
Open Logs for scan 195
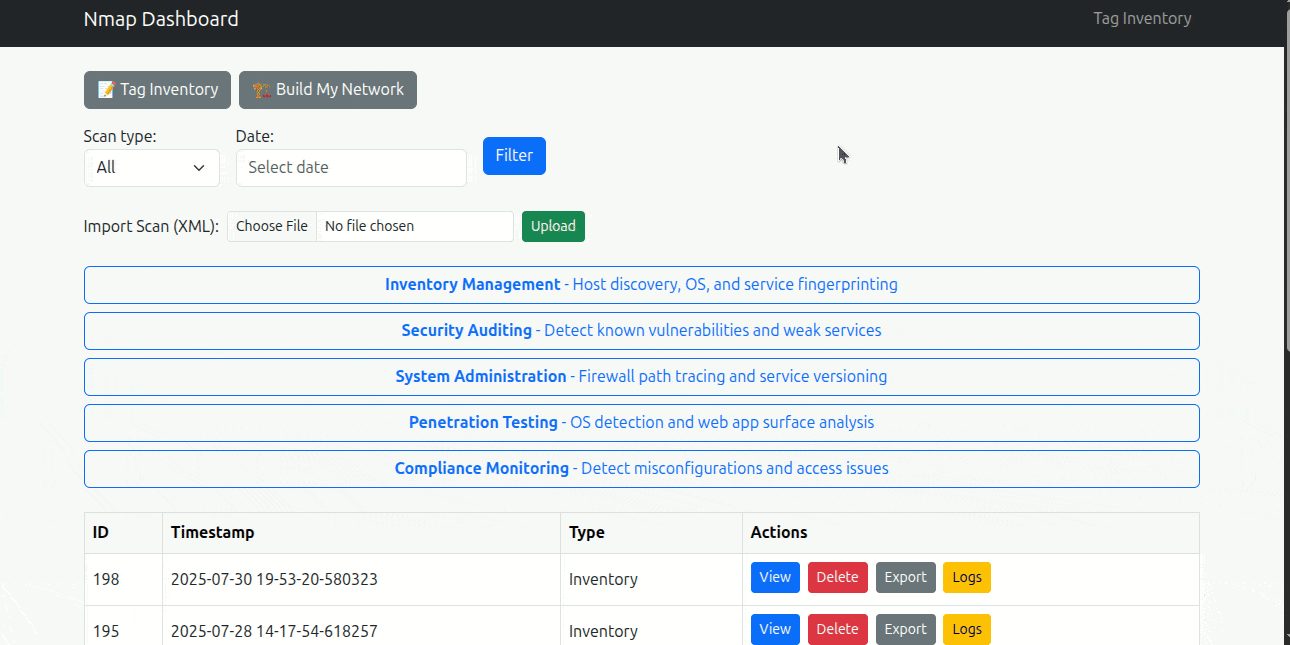click(x=966, y=629)
